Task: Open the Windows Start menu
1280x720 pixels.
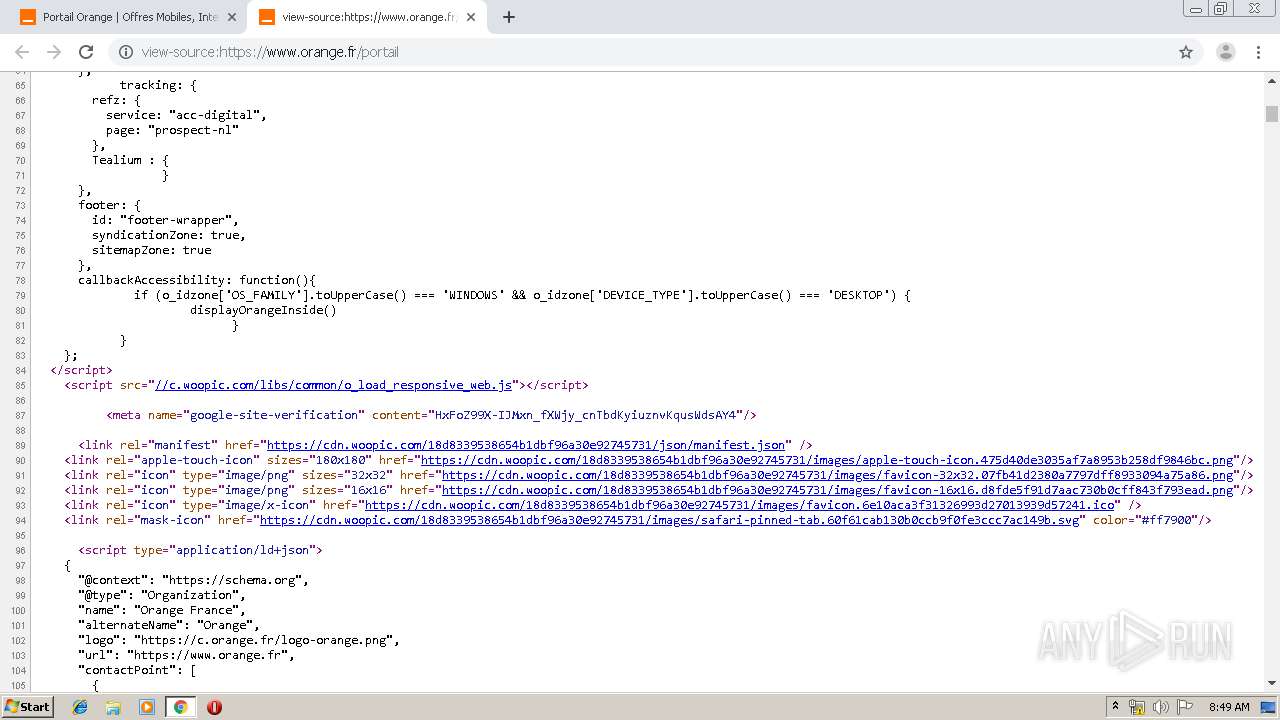Action: (28, 706)
